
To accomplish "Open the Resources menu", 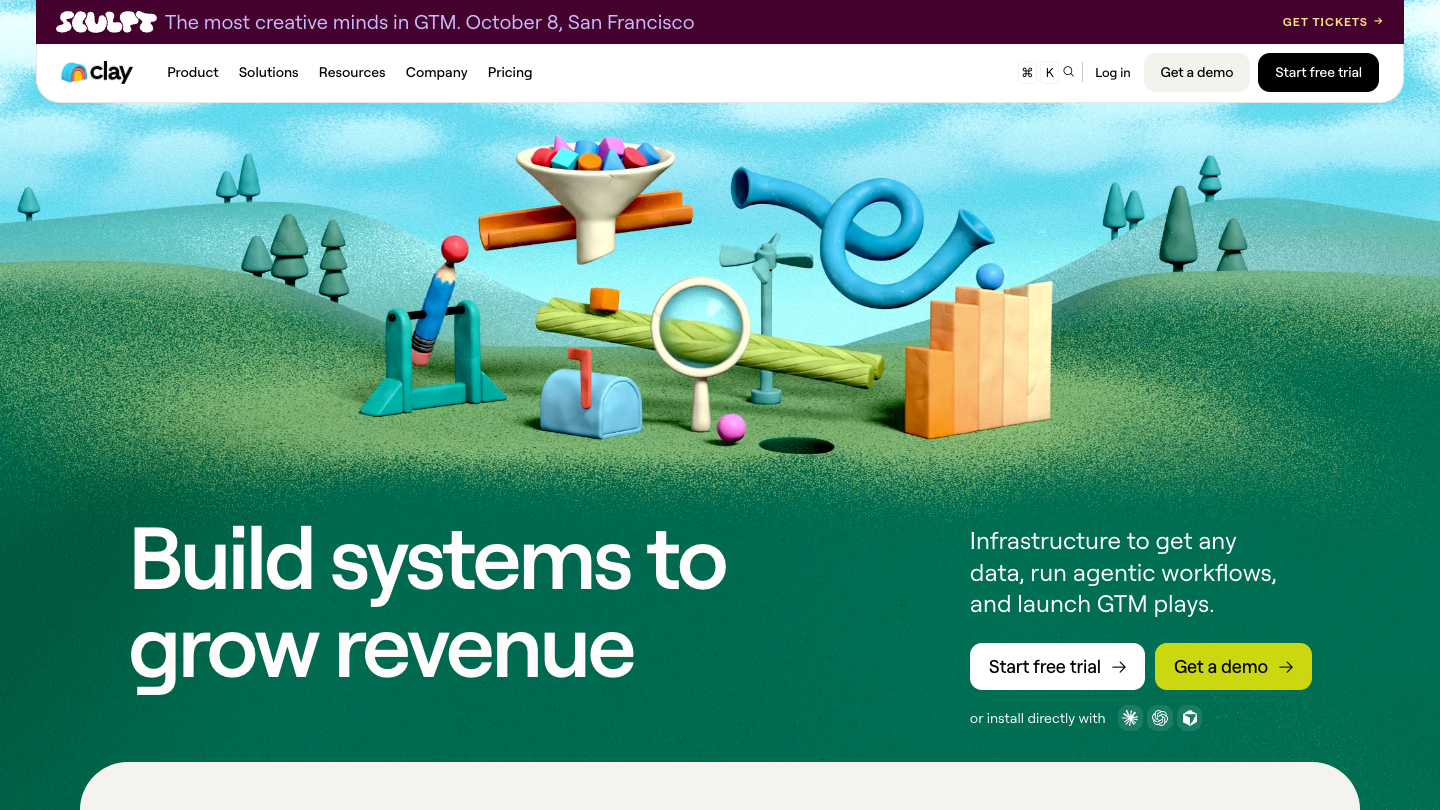I will 352,72.
